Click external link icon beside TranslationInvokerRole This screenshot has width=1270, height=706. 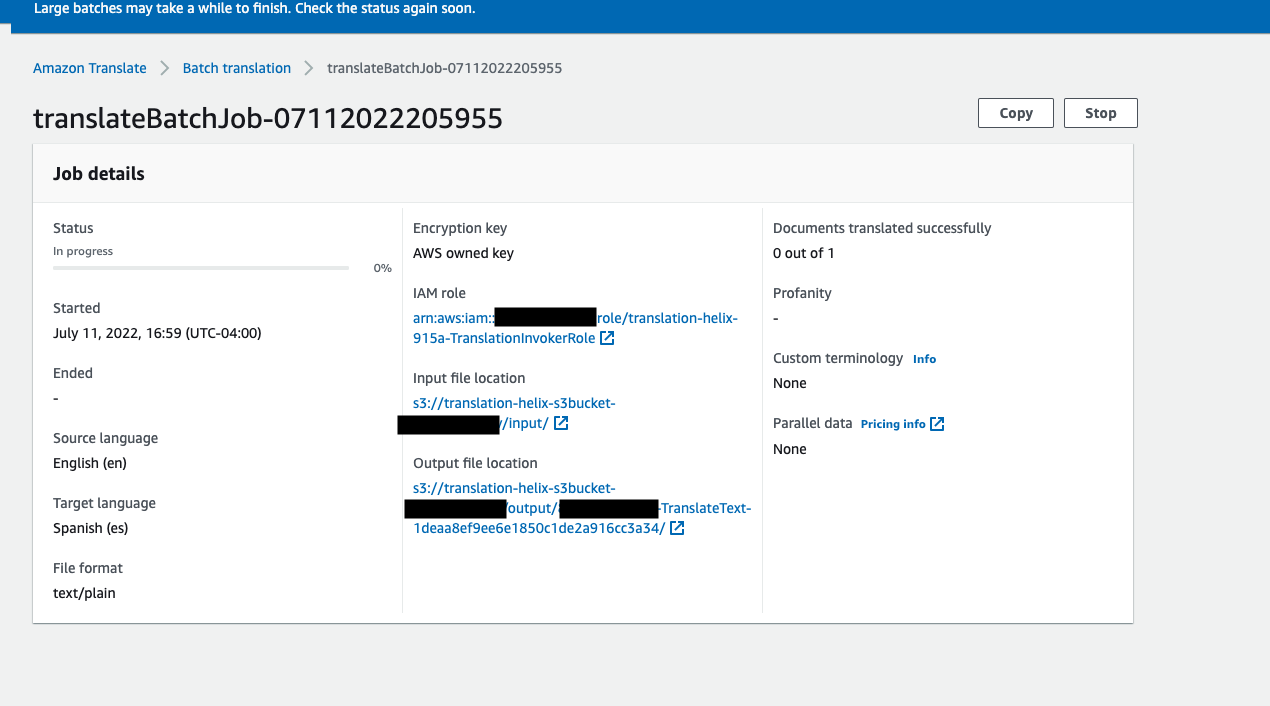(x=607, y=338)
